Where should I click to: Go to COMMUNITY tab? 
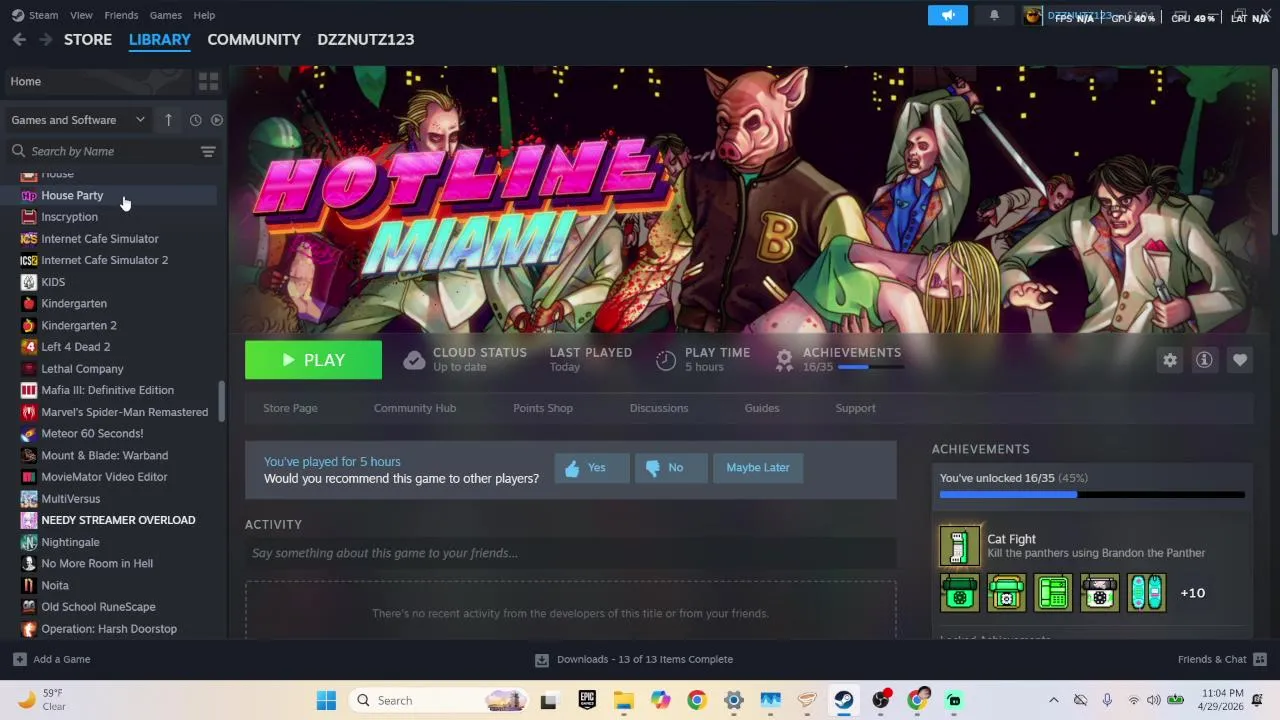254,39
